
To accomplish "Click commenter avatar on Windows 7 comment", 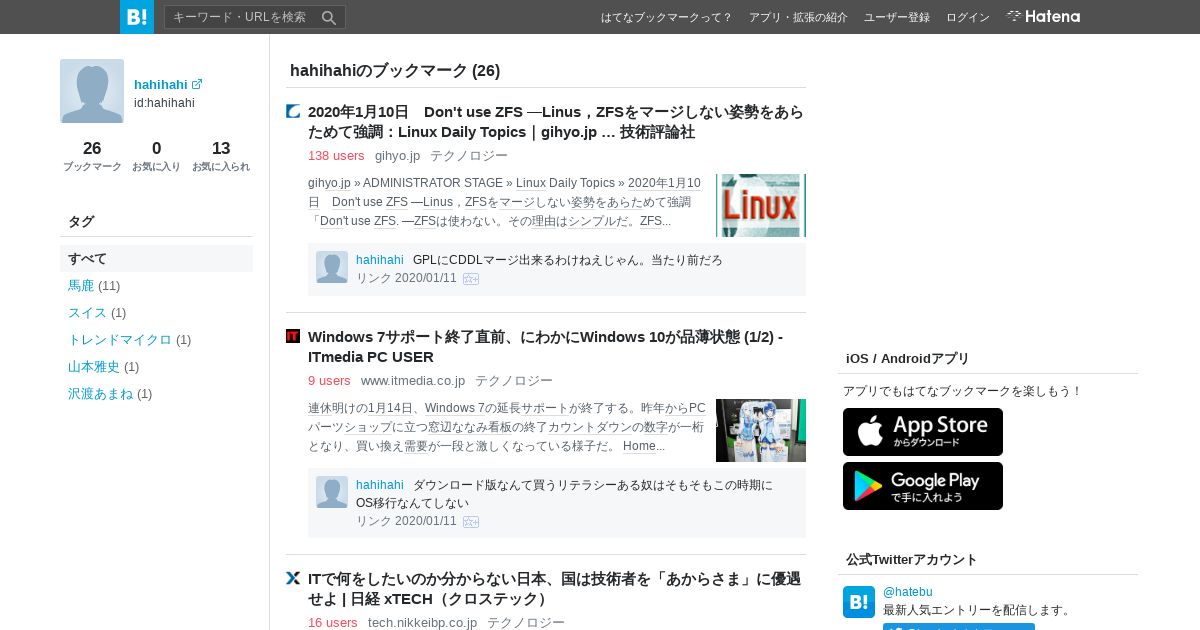I will point(332,492).
